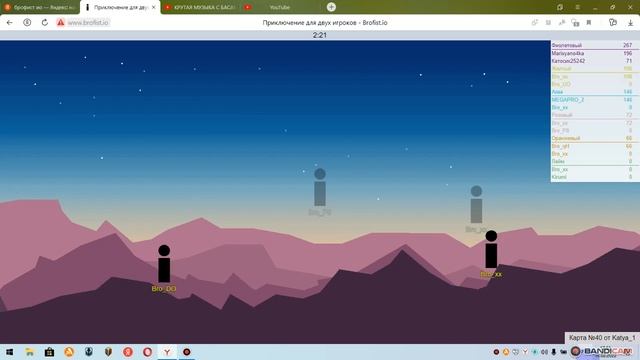Open the Yandex shield protect icon
Screen dimensions: 640x360
(612, 22)
